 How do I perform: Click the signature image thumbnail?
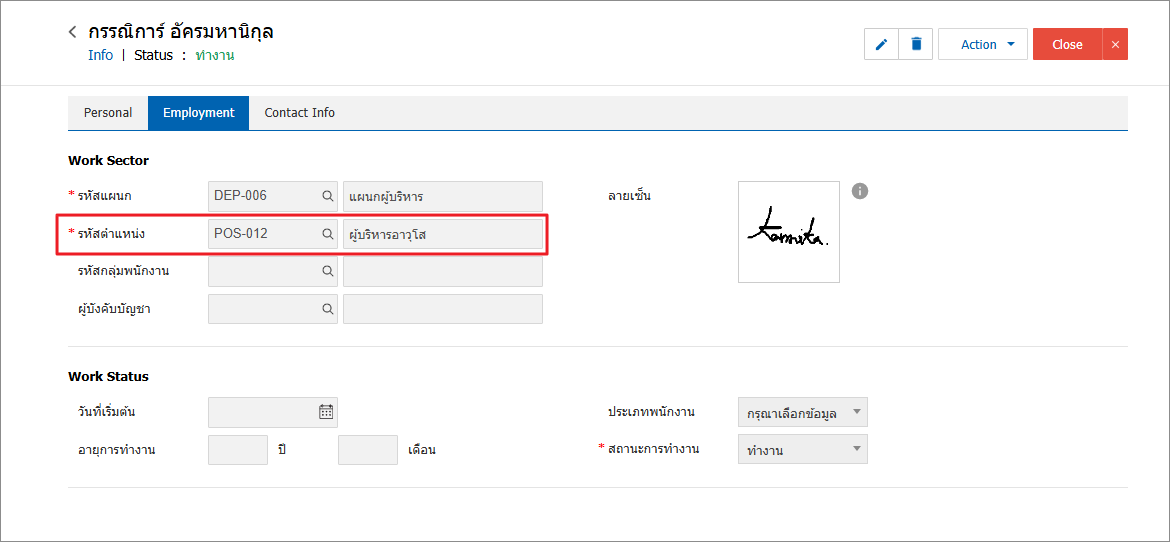point(789,232)
